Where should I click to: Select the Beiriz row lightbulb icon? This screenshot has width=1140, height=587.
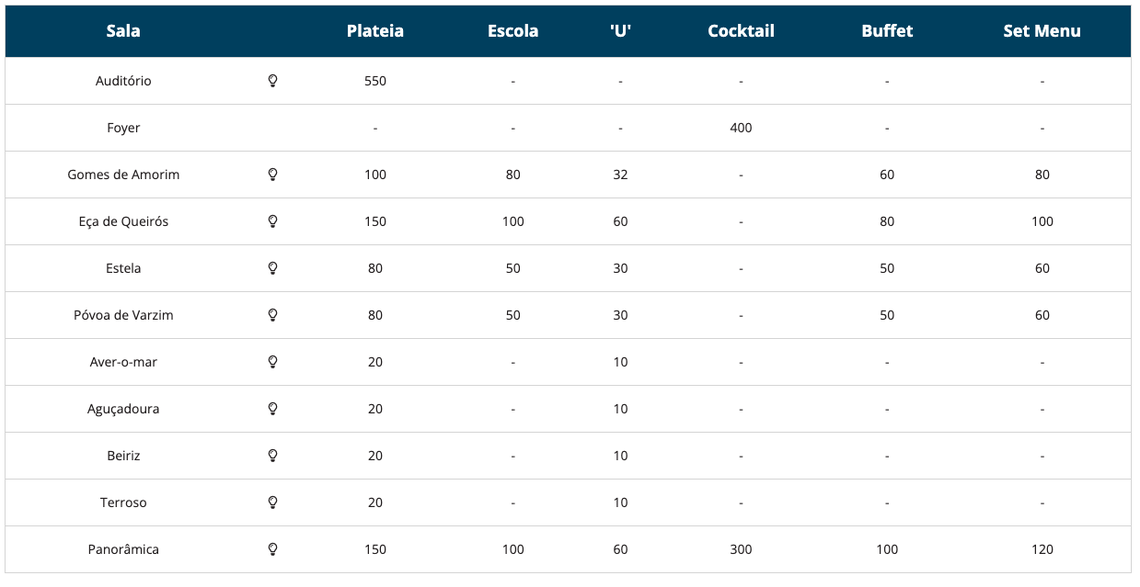(273, 455)
